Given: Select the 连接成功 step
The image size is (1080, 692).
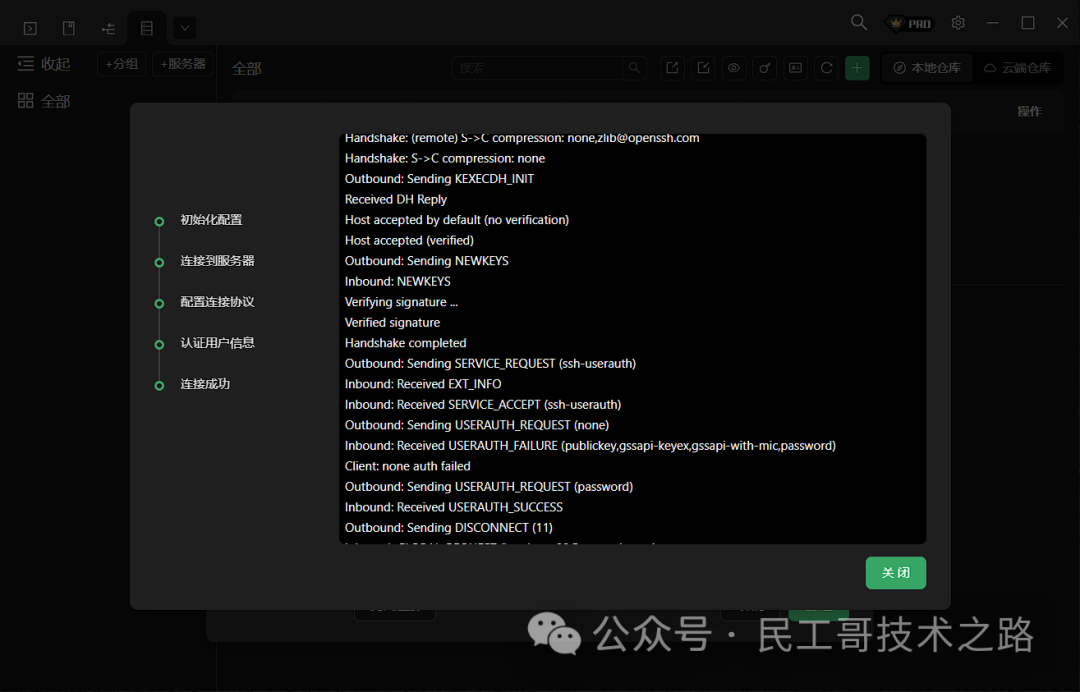Looking at the screenshot, I should click(205, 384).
